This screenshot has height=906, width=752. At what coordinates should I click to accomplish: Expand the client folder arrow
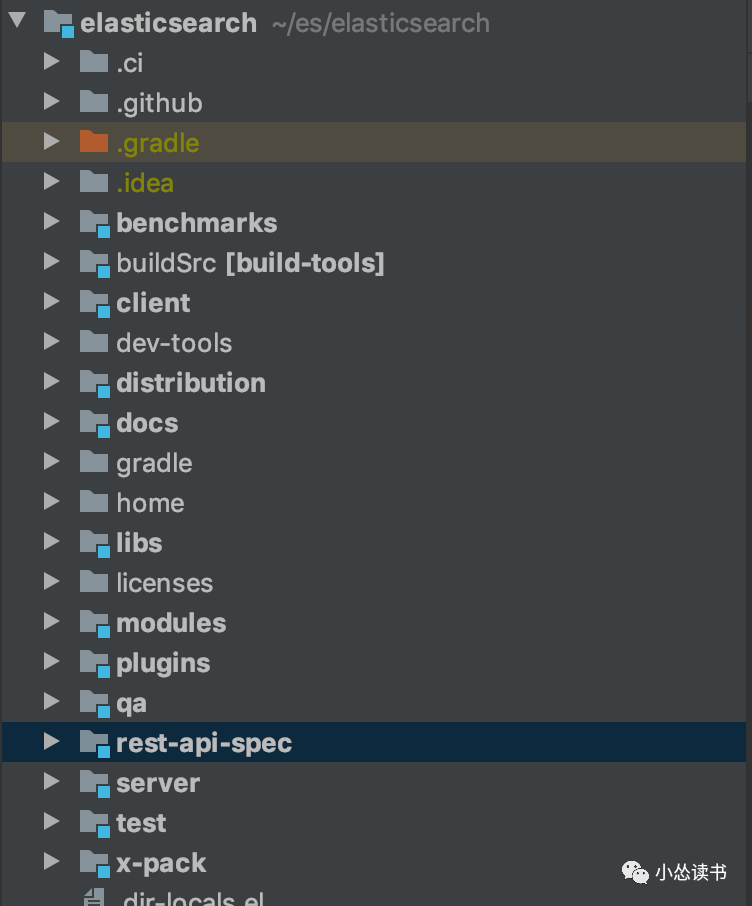[x=52, y=302]
